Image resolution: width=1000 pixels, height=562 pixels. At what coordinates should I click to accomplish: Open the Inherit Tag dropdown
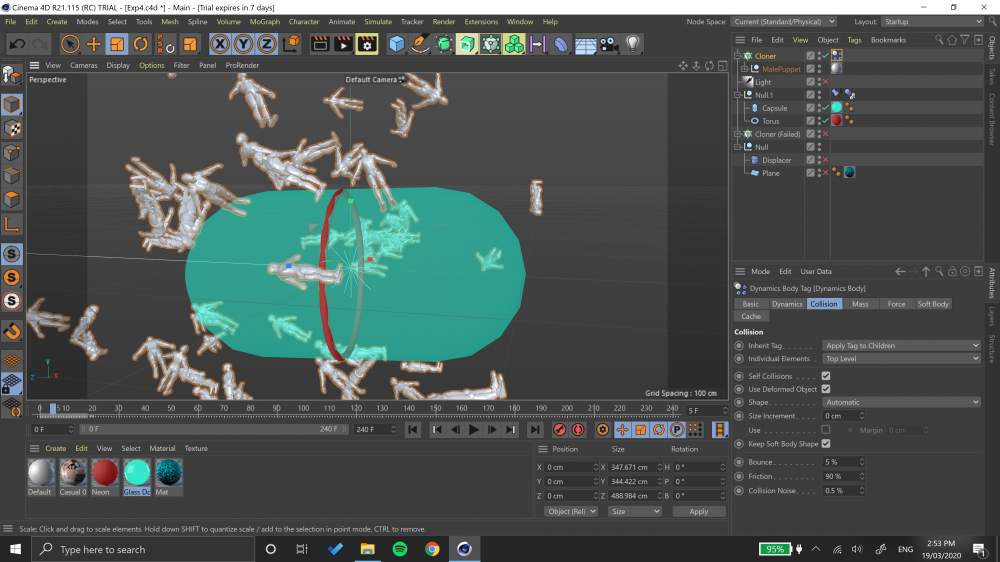click(901, 346)
